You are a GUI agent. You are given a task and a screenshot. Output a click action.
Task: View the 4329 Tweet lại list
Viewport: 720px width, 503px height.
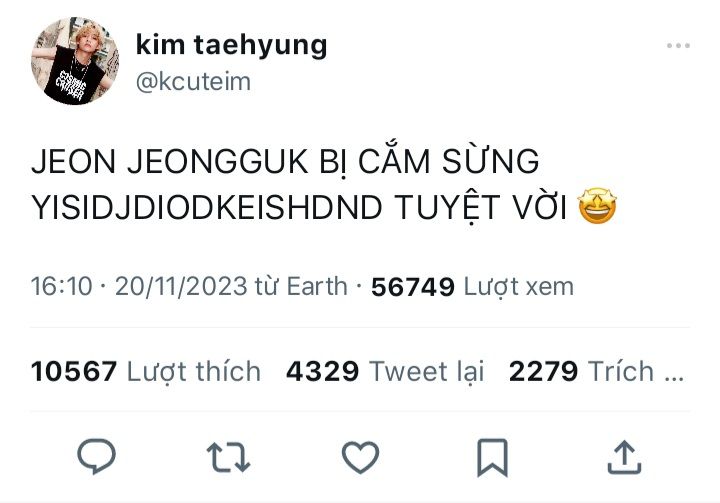click(x=385, y=371)
